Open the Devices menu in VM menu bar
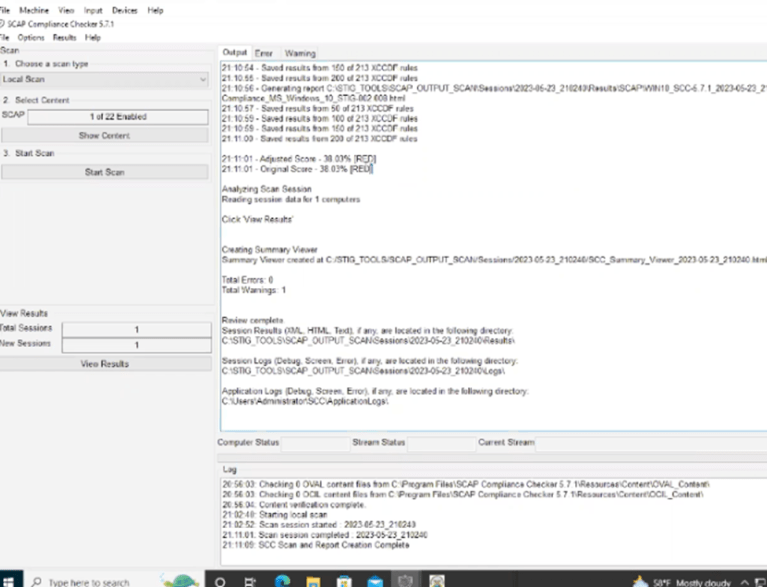 tap(124, 10)
